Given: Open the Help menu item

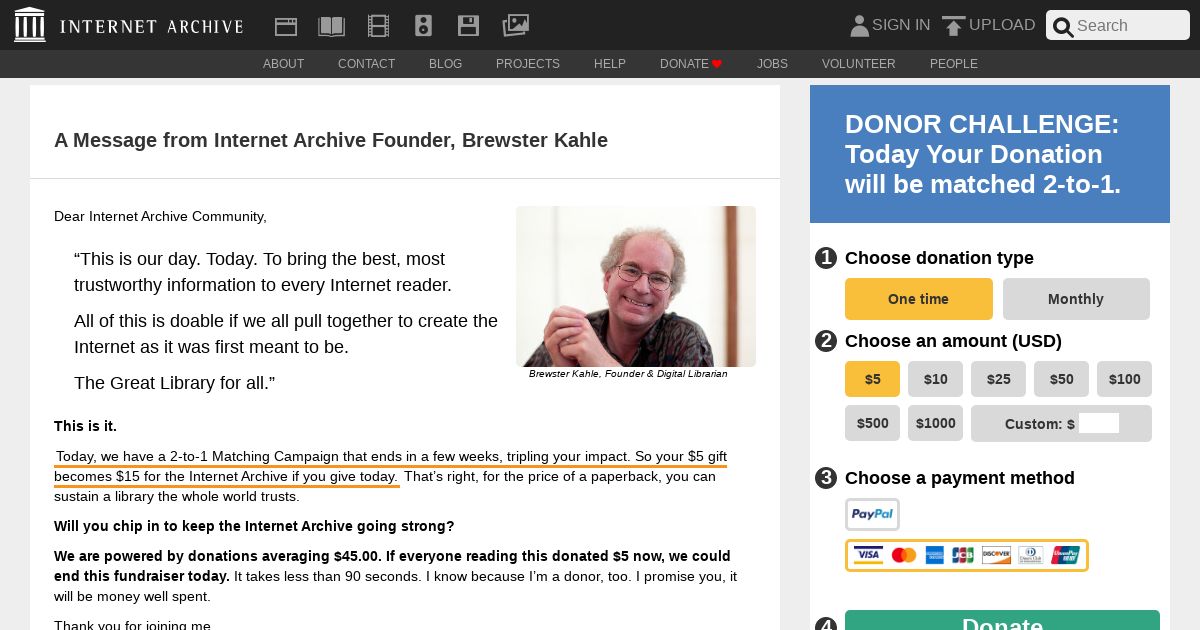Looking at the screenshot, I should click(x=610, y=64).
